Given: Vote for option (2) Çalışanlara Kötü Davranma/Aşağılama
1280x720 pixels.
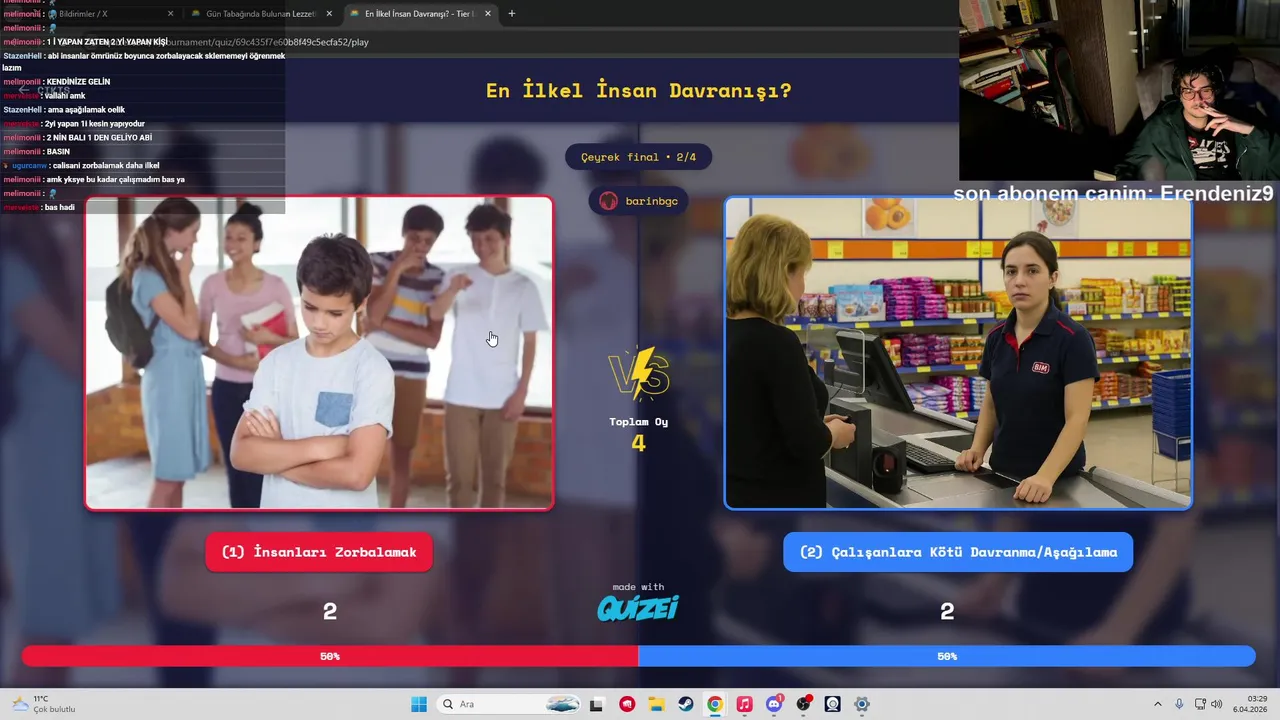Looking at the screenshot, I should 958,552.
